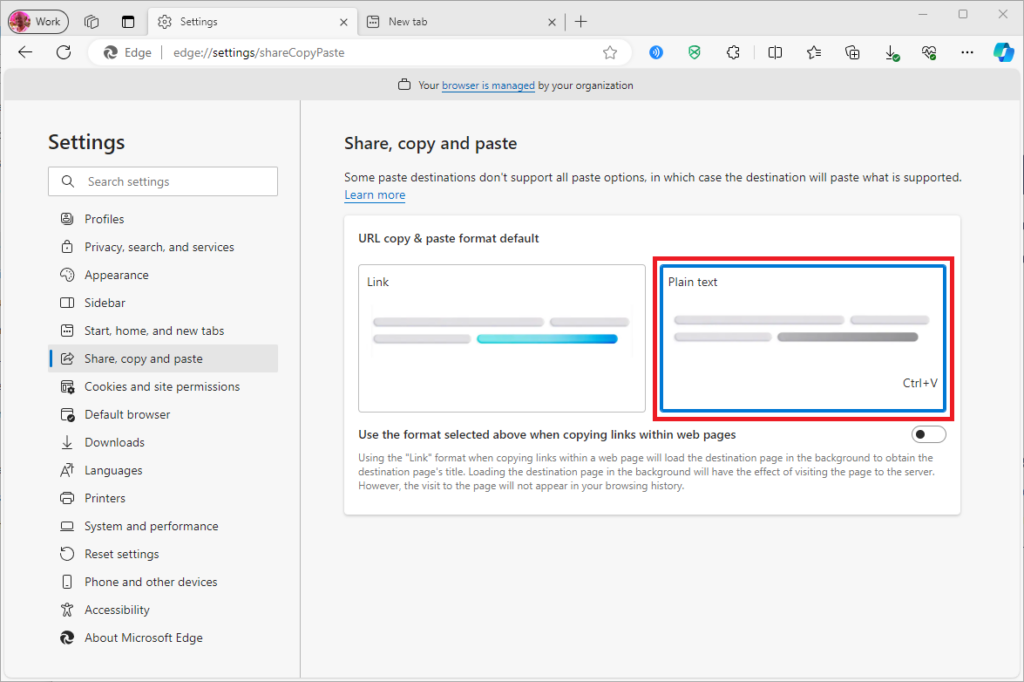This screenshot has height=682, width=1024.
Task: Open Reset settings
Action: click(163, 554)
